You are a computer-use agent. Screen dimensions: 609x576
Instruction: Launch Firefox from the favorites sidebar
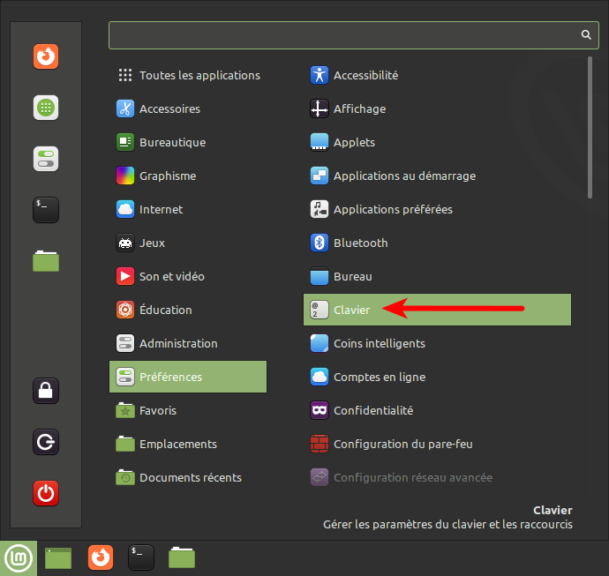[x=46, y=57]
